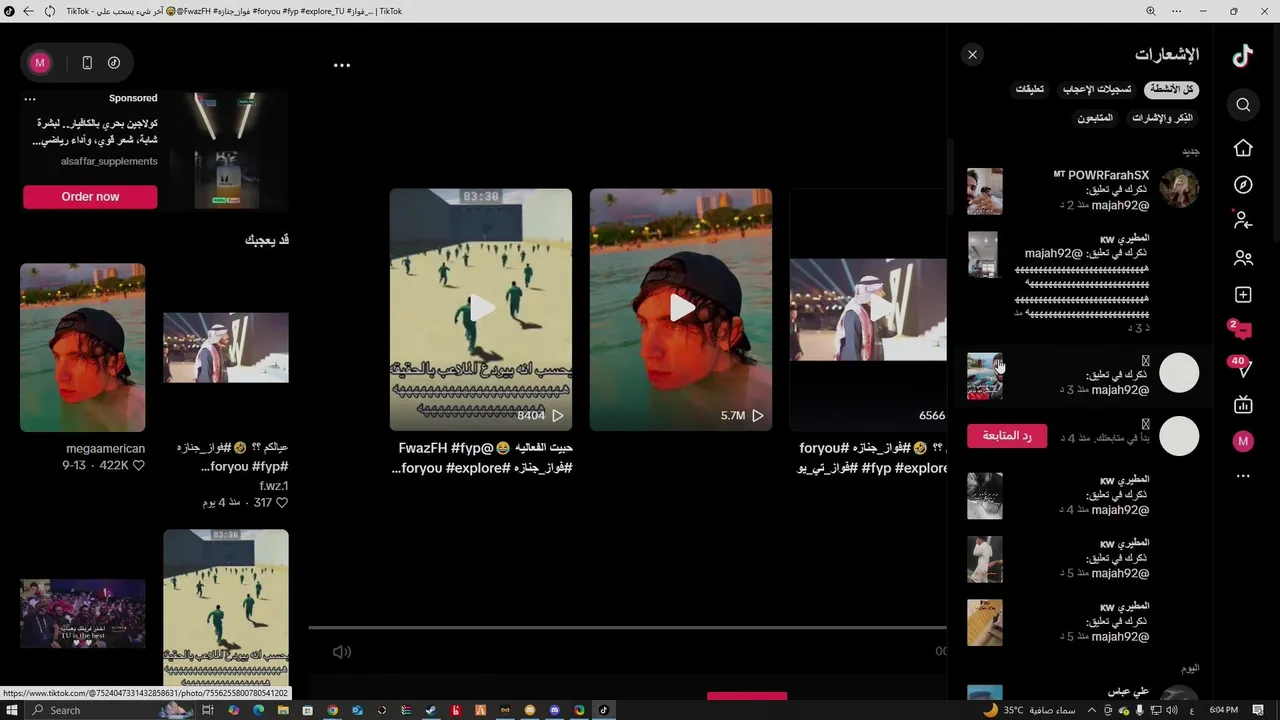Open the Activity inbox icon with badge 2
The height and width of the screenshot is (720, 1280).
click(x=1241, y=330)
